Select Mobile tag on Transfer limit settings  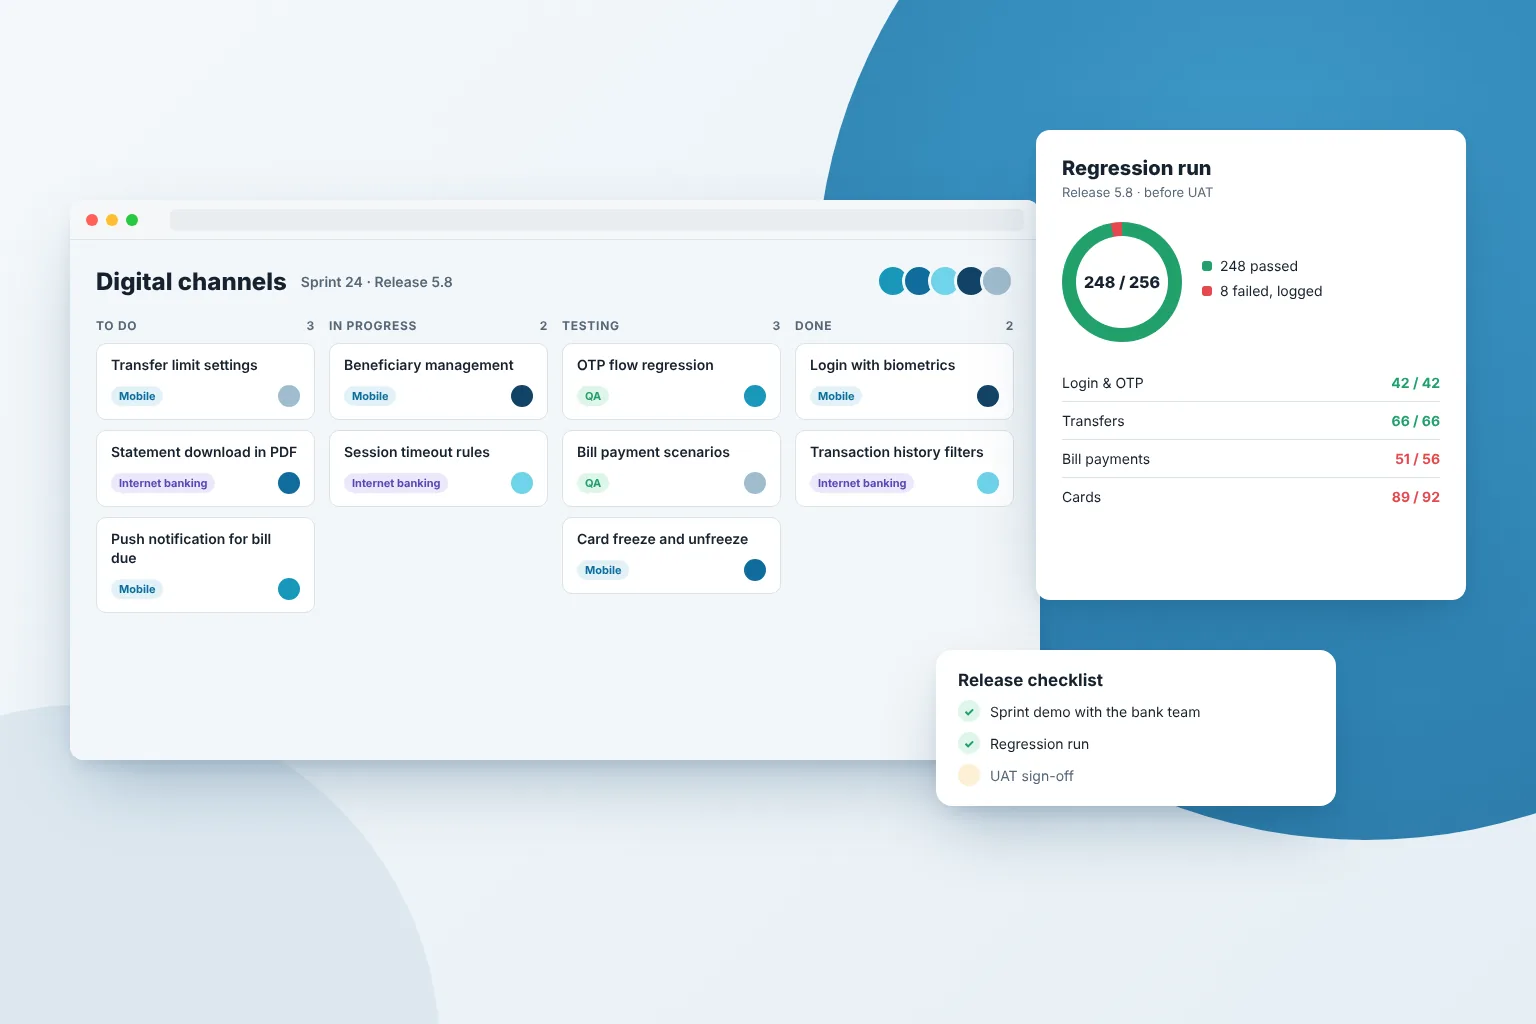(137, 396)
